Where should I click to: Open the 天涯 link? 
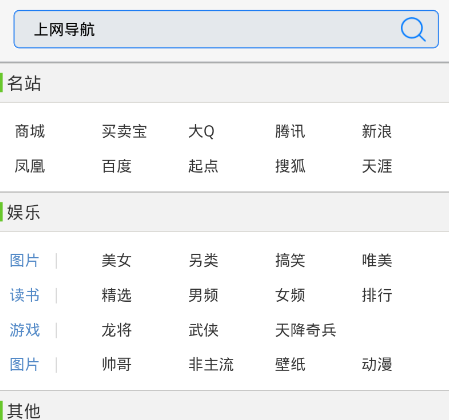[x=377, y=166]
